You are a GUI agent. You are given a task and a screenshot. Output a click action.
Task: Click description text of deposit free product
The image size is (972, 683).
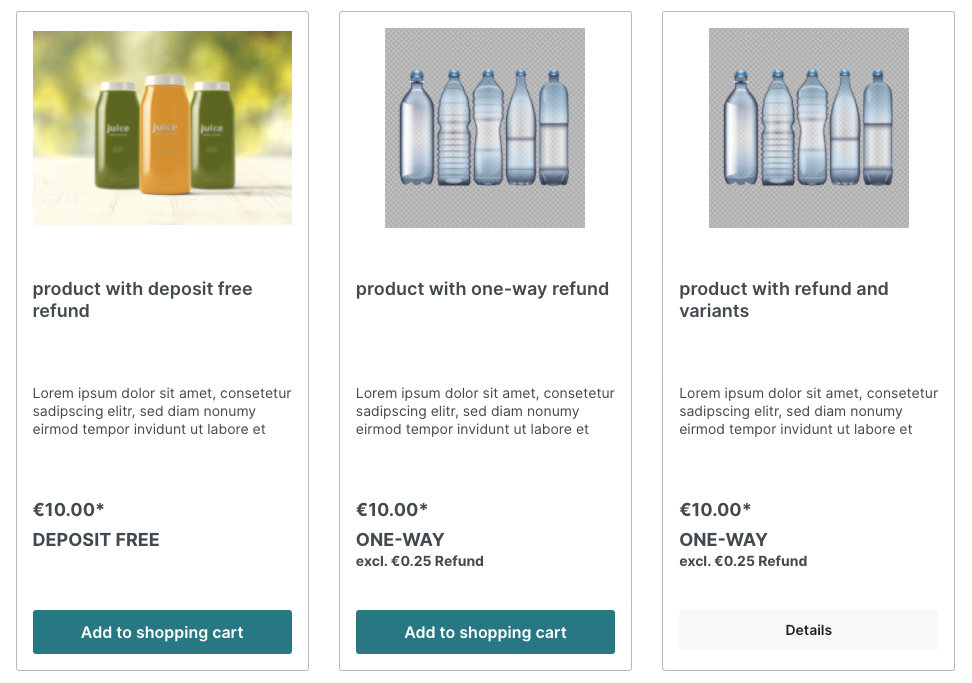pyautogui.click(x=162, y=411)
